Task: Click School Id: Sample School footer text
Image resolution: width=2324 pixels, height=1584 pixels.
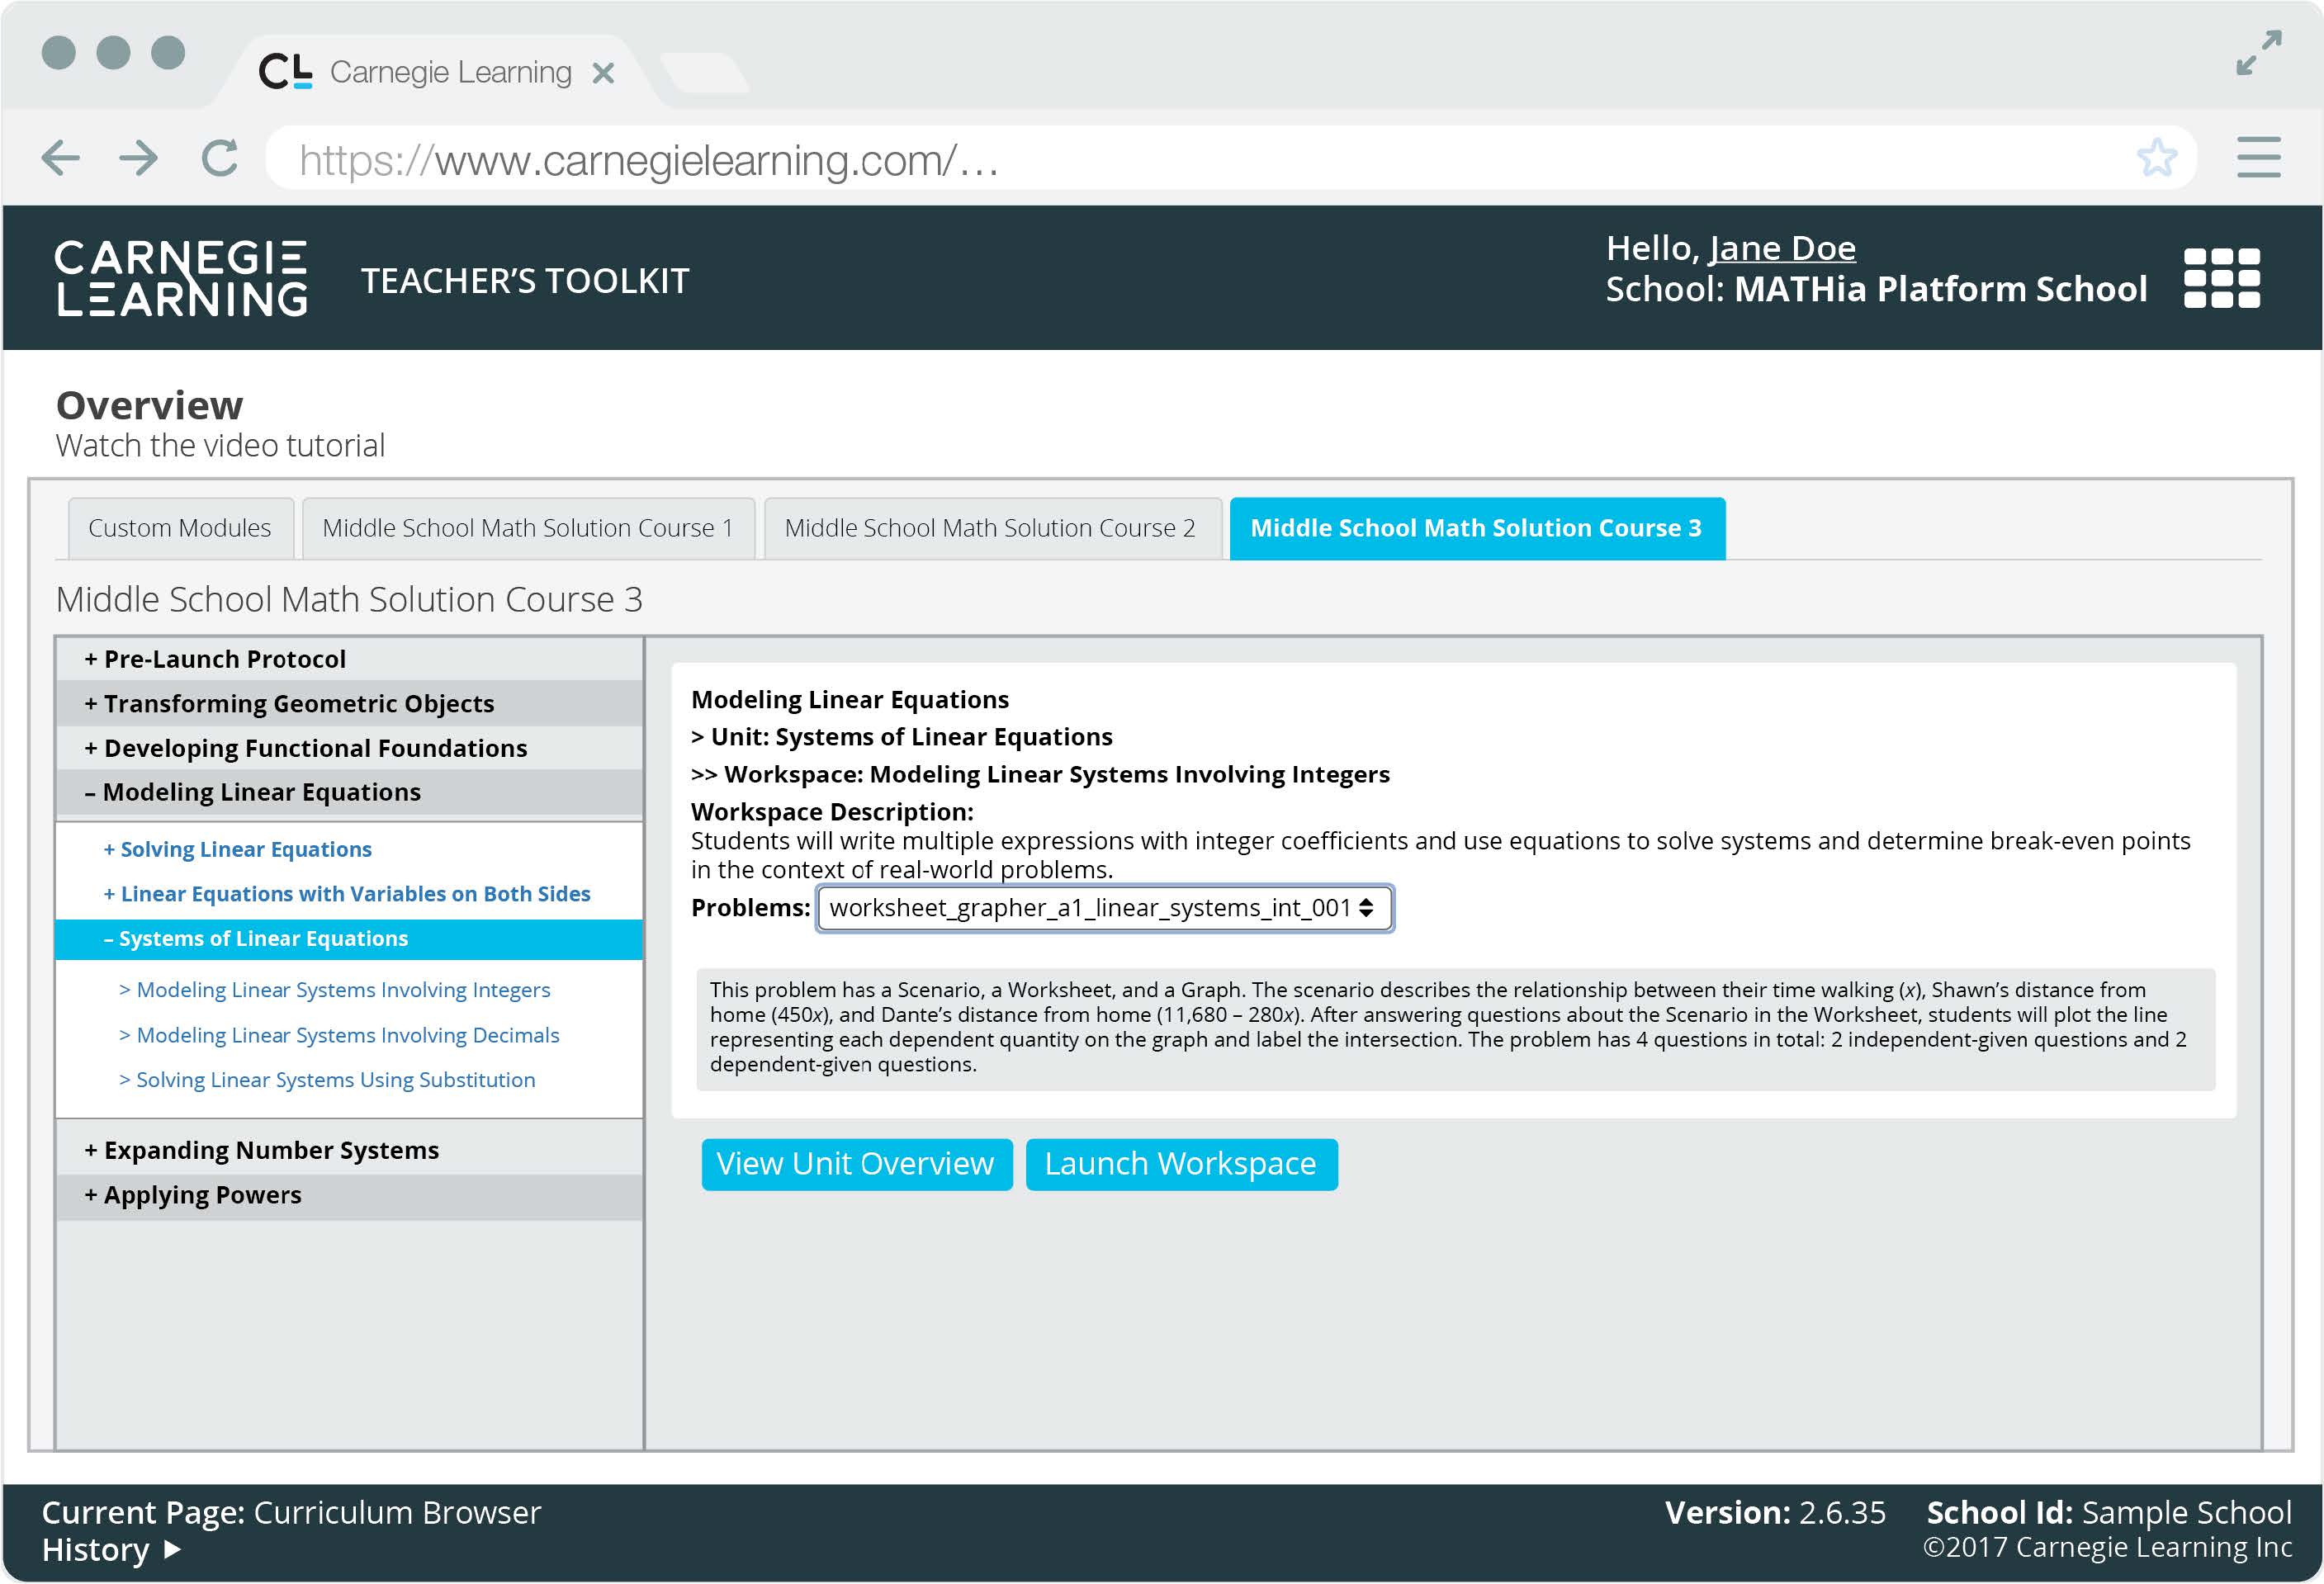Action: pos(2108,1513)
